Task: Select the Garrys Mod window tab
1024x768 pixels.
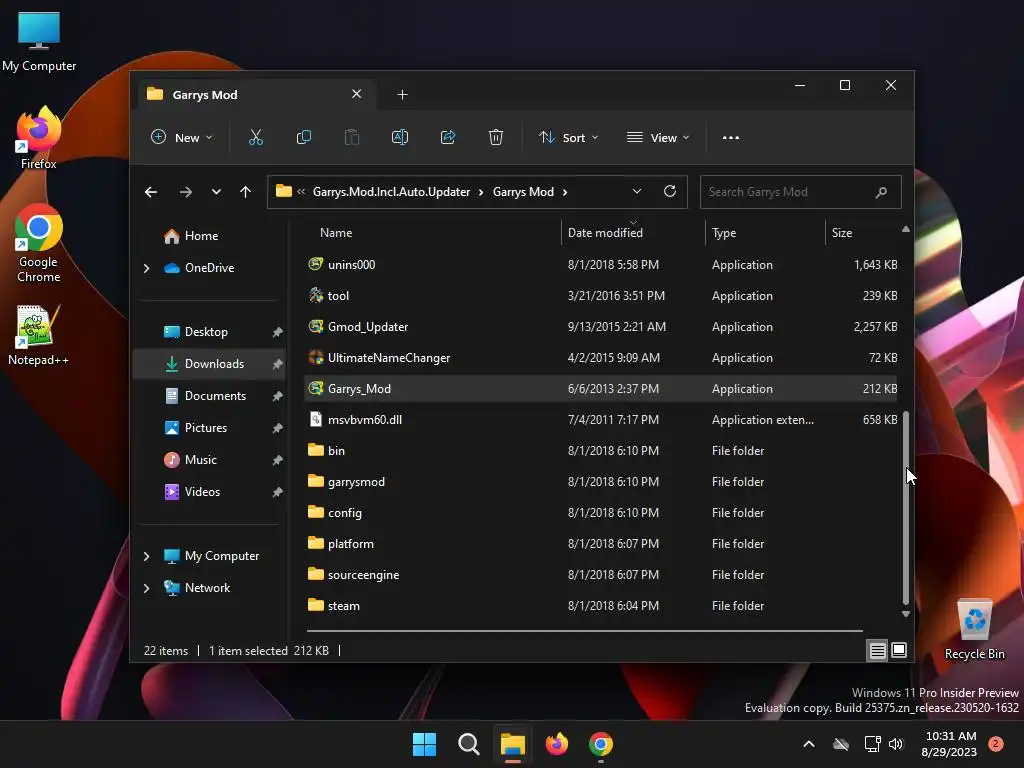Action: click(x=255, y=95)
